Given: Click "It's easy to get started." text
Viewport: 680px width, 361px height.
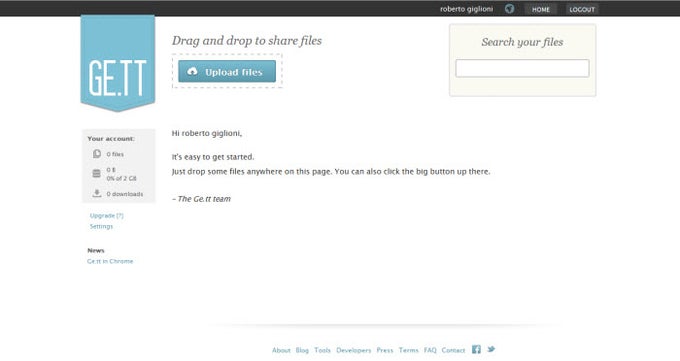Looking at the screenshot, I should [213, 157].
